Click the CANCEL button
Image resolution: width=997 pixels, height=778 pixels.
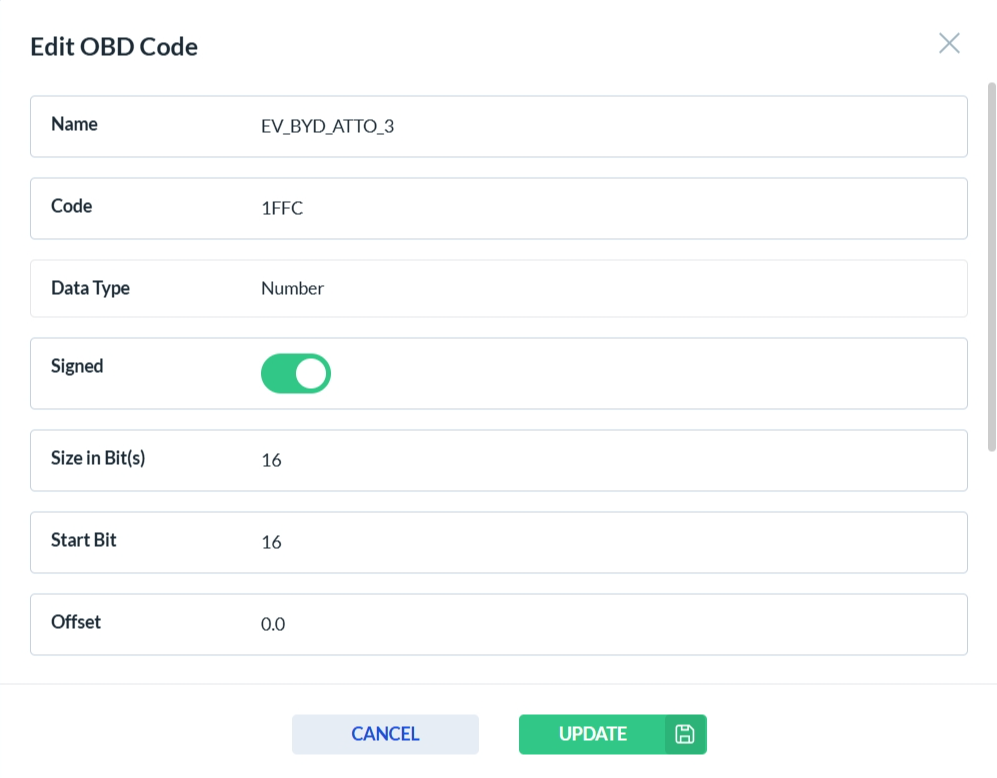(x=385, y=734)
